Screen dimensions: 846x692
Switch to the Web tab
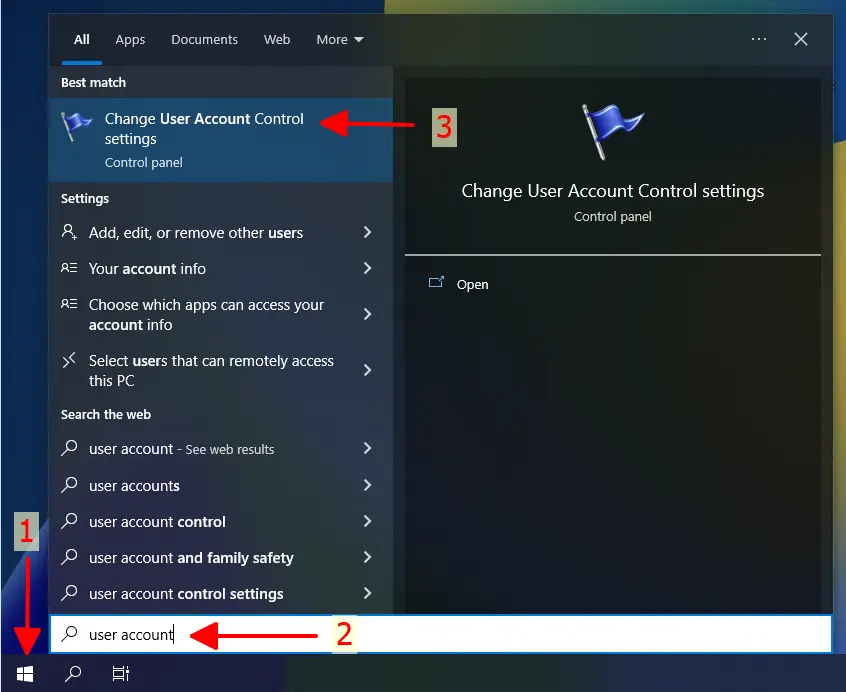(277, 39)
